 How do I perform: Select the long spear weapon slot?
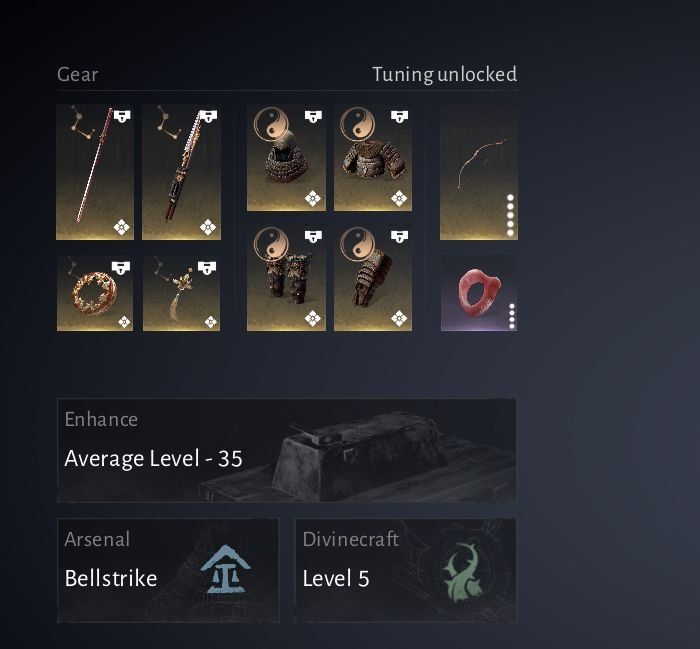[x=95, y=172]
